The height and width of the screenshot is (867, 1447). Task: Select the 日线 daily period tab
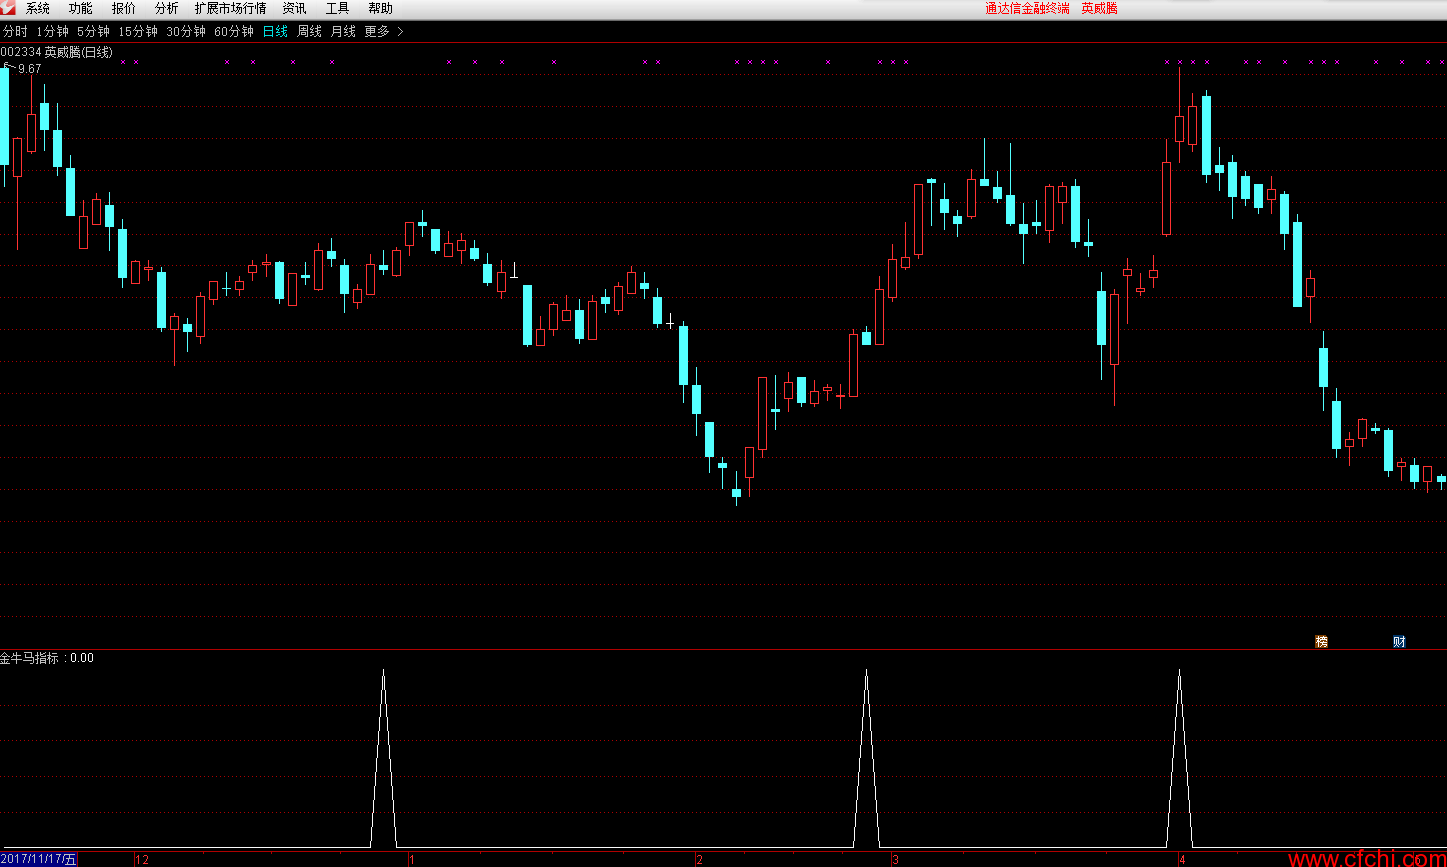point(275,31)
